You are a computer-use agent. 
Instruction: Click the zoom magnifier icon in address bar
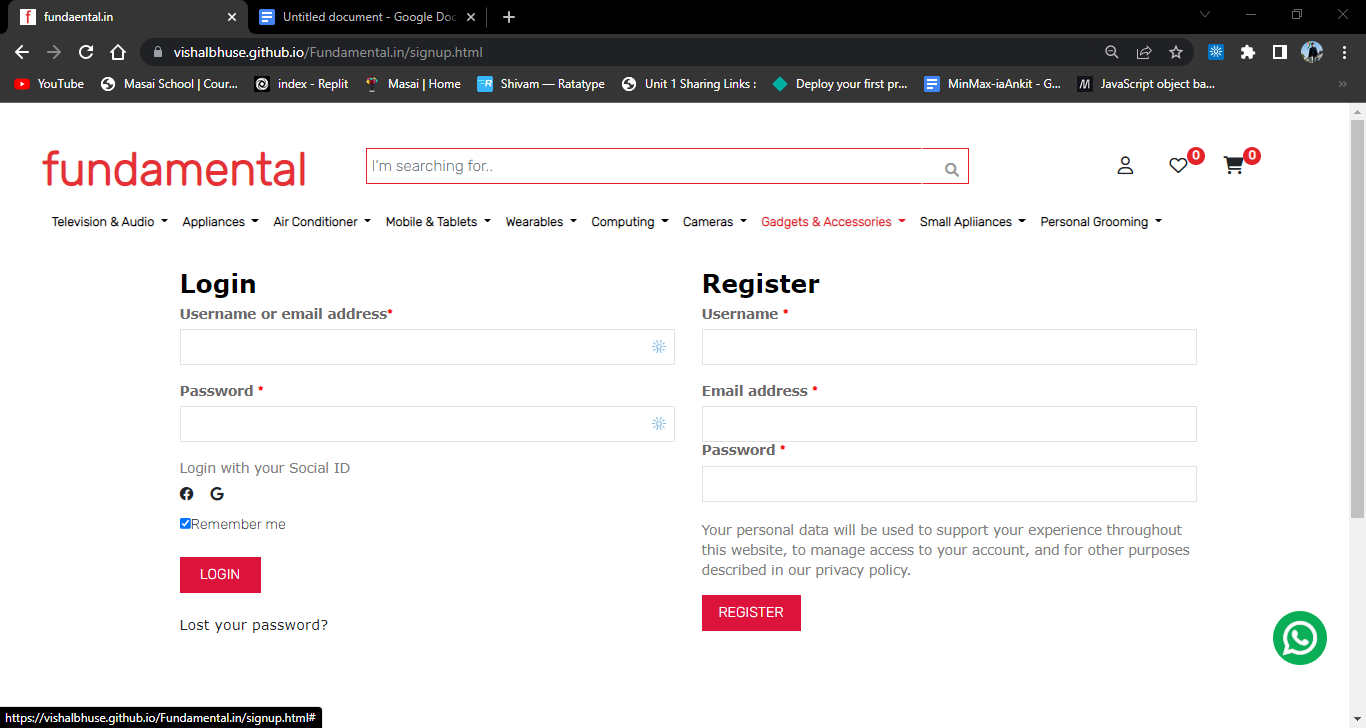click(1112, 52)
